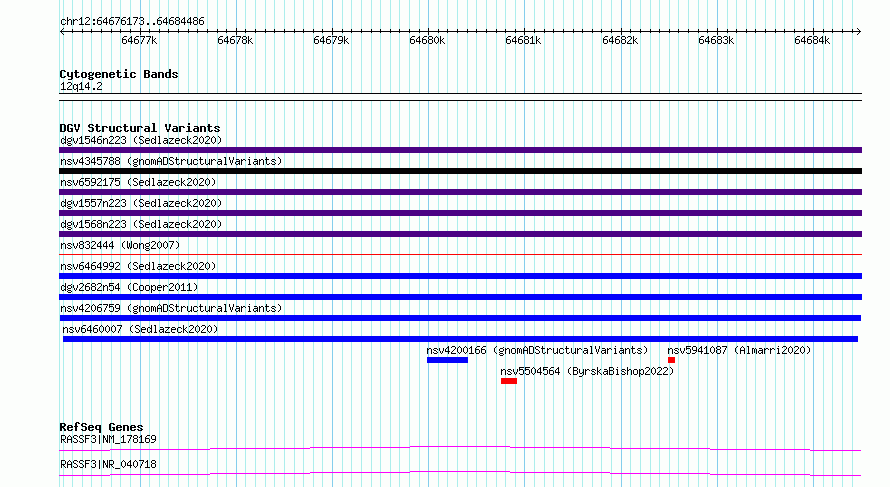The image size is (890, 487).
Task: Click the black bar for nsv4345788
Action: (x=460, y=171)
